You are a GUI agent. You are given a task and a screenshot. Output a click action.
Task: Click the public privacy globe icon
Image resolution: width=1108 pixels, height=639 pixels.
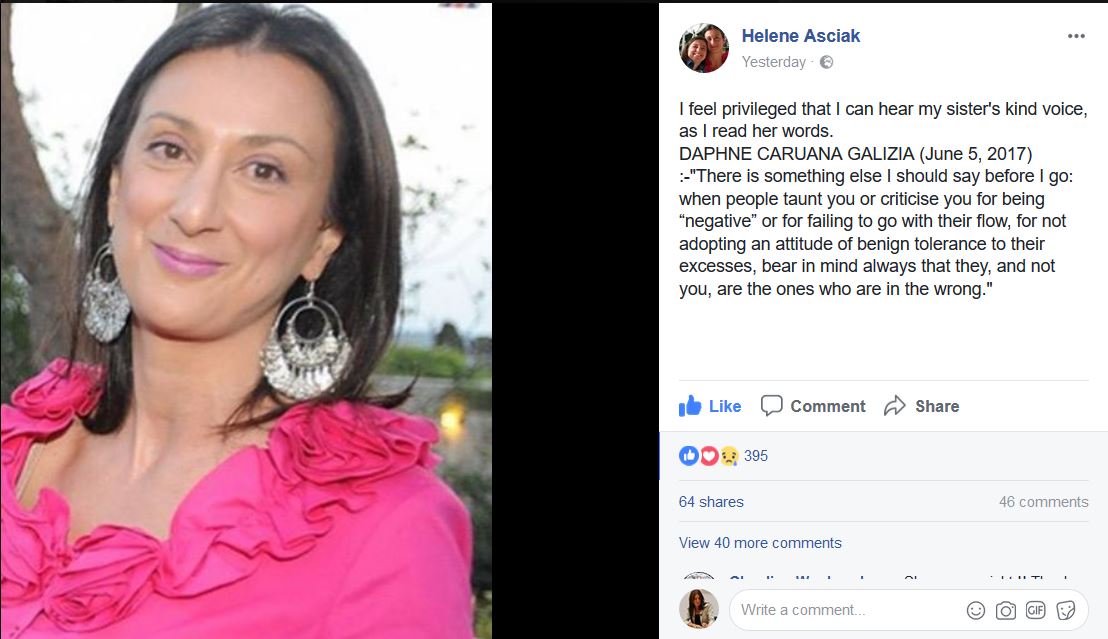click(826, 62)
